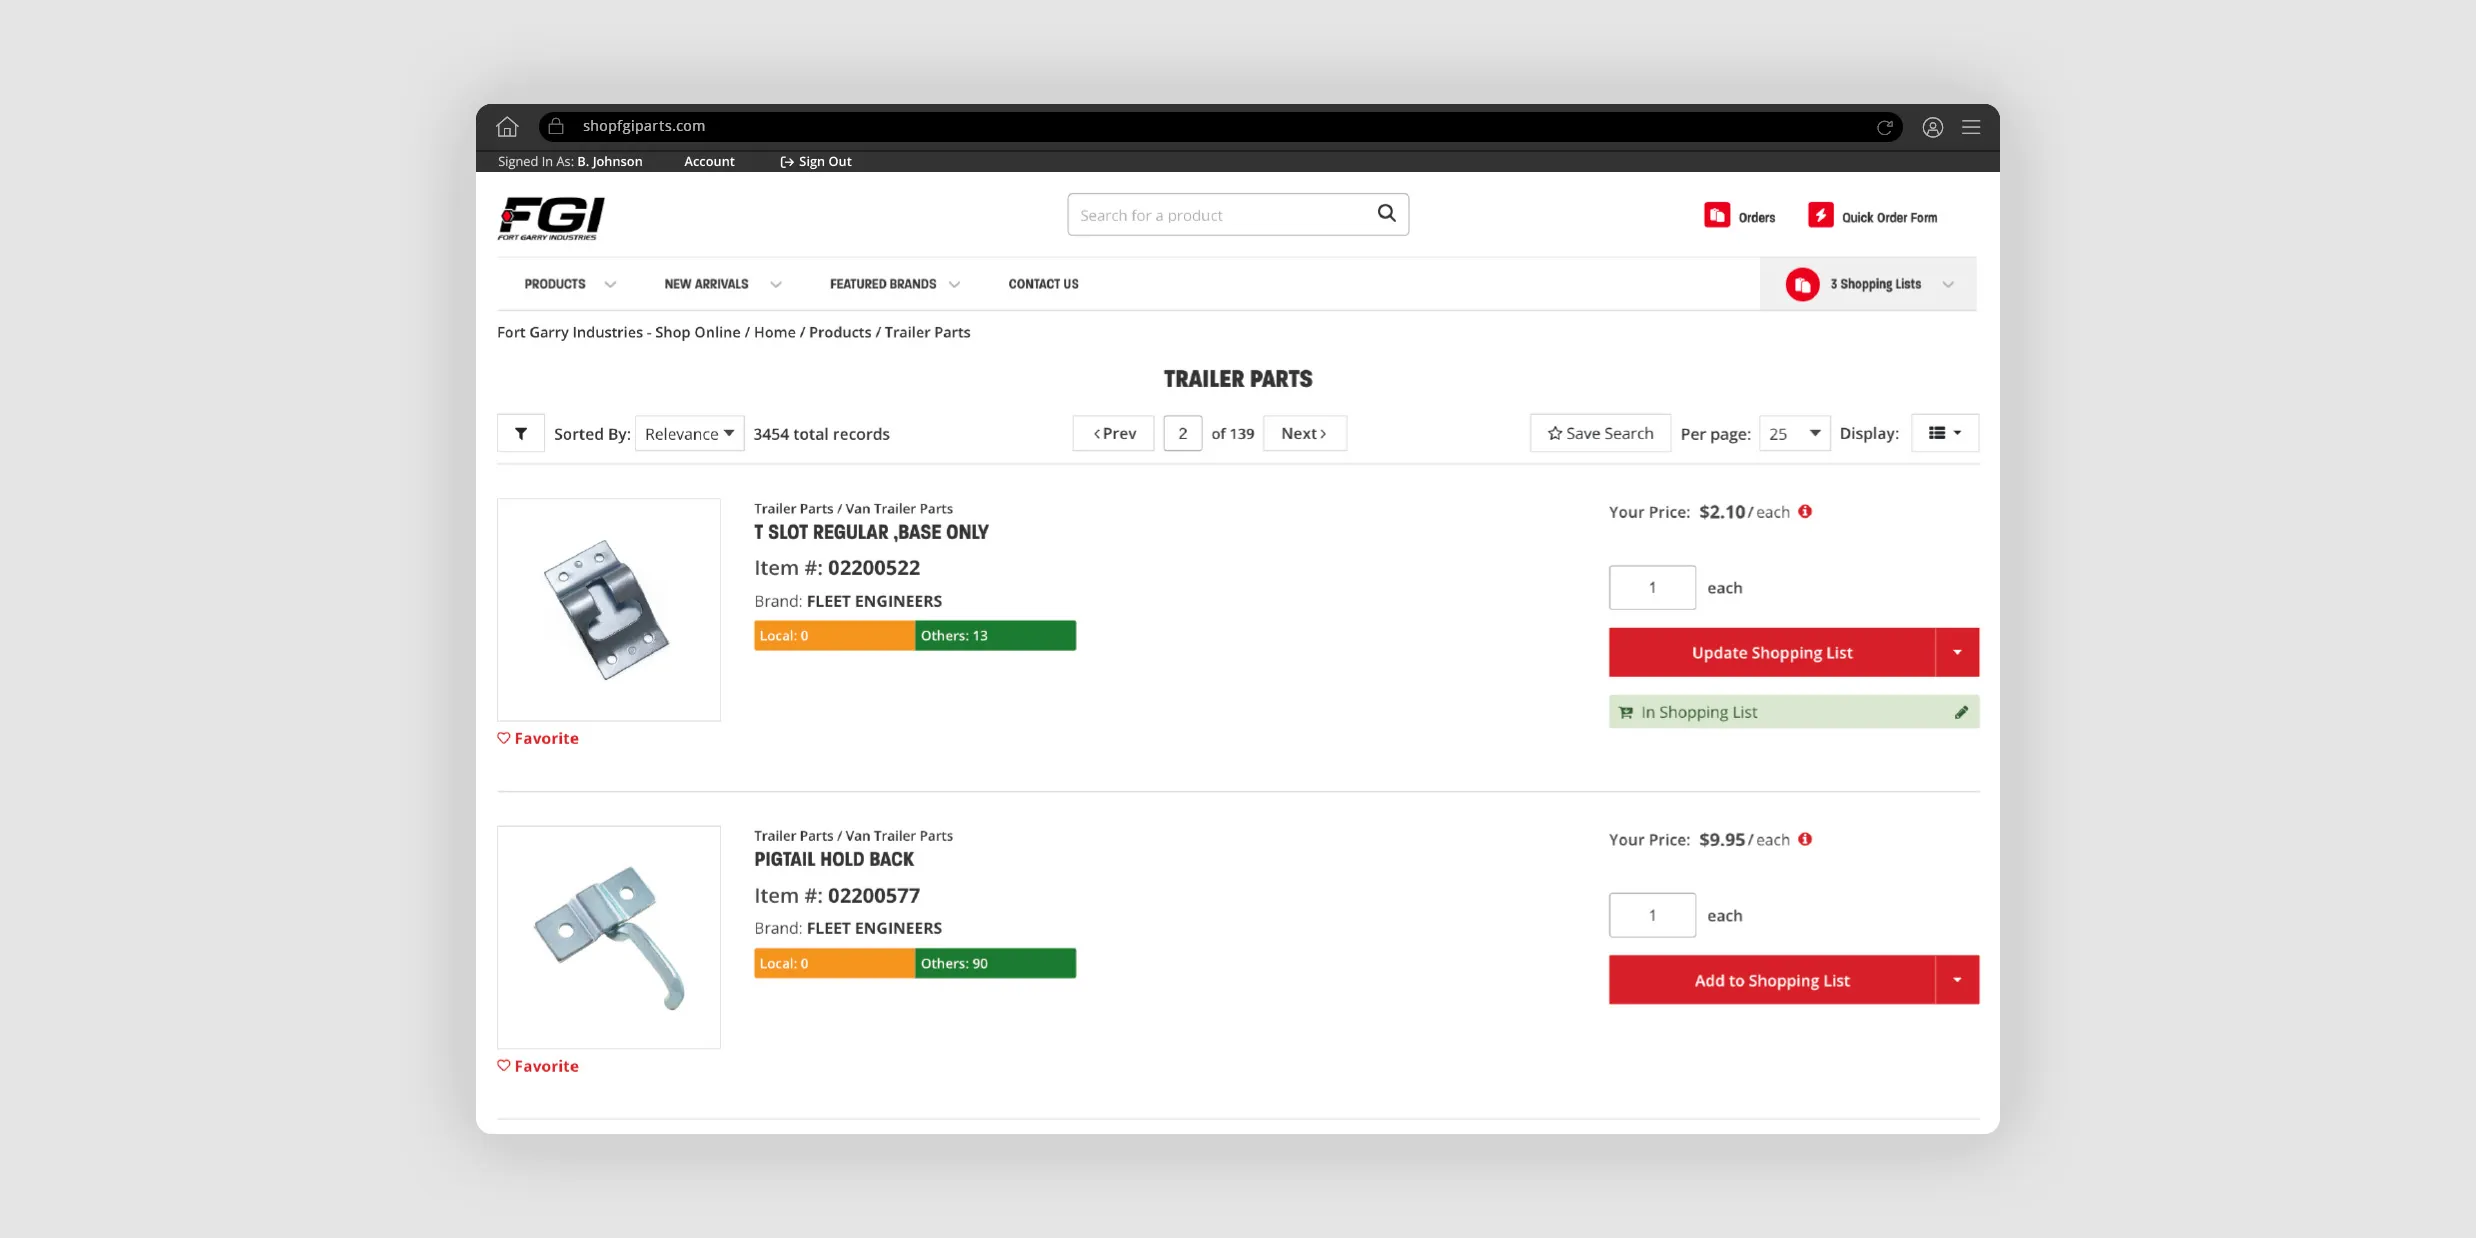This screenshot has width=2476, height=1238.
Task: Expand the Featured Brands menu
Action: click(894, 284)
